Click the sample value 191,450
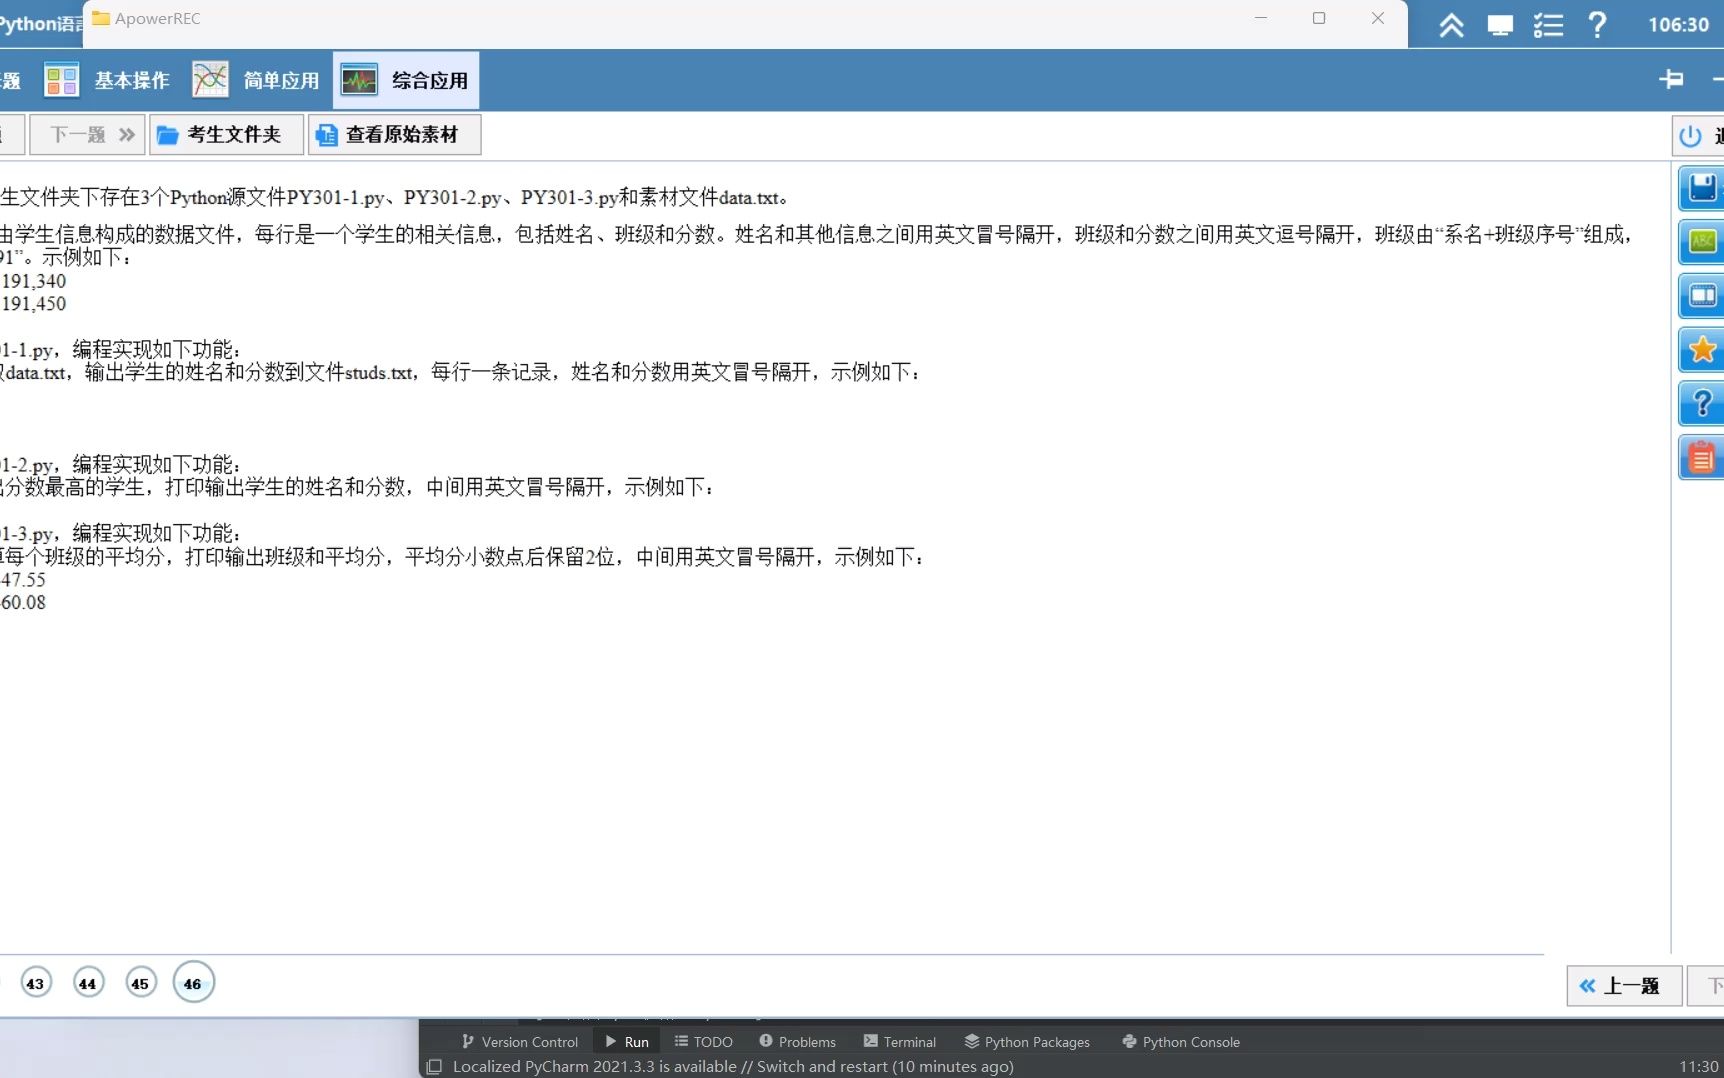 tap(34, 304)
